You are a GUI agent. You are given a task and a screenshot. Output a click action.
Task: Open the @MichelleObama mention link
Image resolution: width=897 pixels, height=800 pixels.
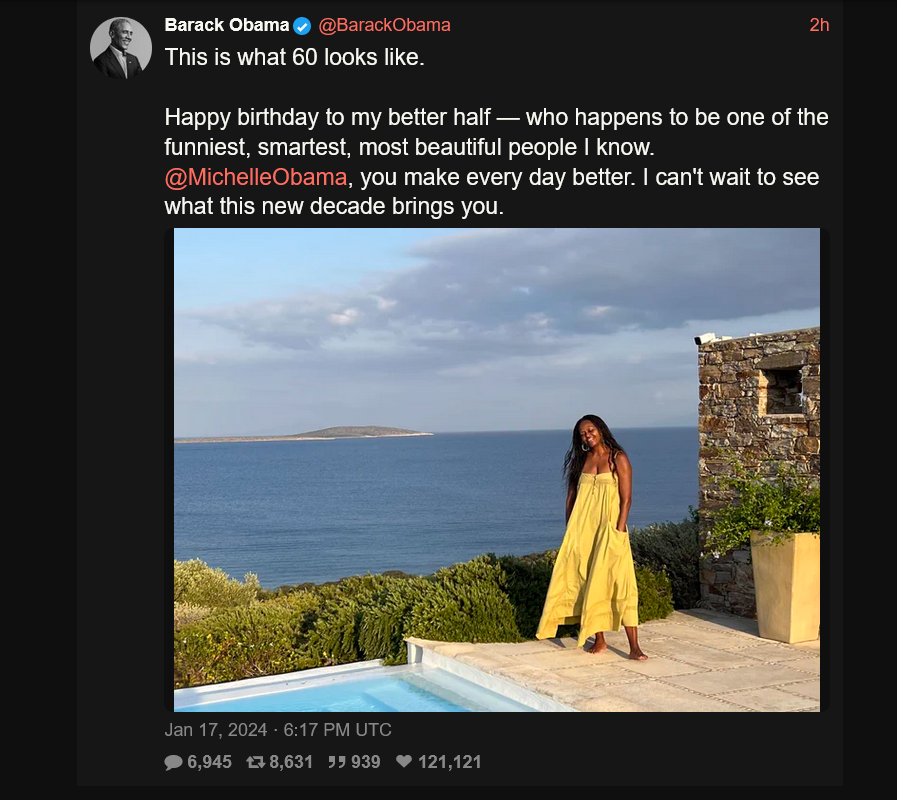pyautogui.click(x=256, y=178)
